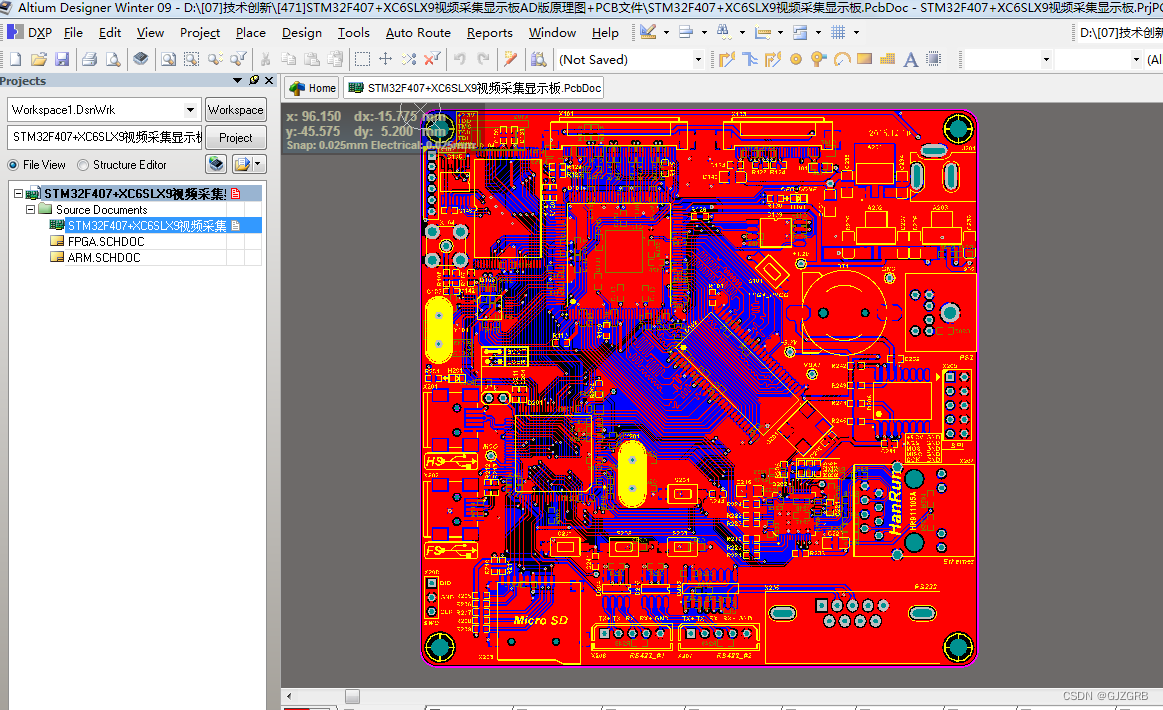This screenshot has width=1163, height=710.
Task: Expand the (Not Saved) view dropdown
Action: pos(698,59)
